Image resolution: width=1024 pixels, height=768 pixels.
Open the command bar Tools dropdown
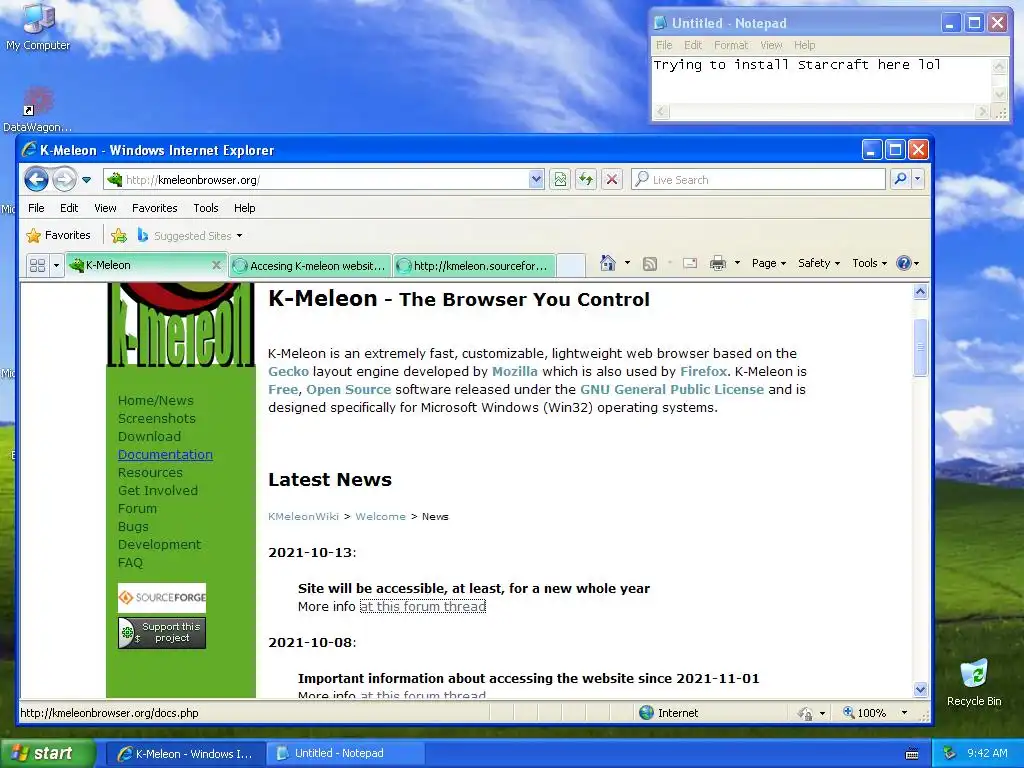click(x=869, y=263)
